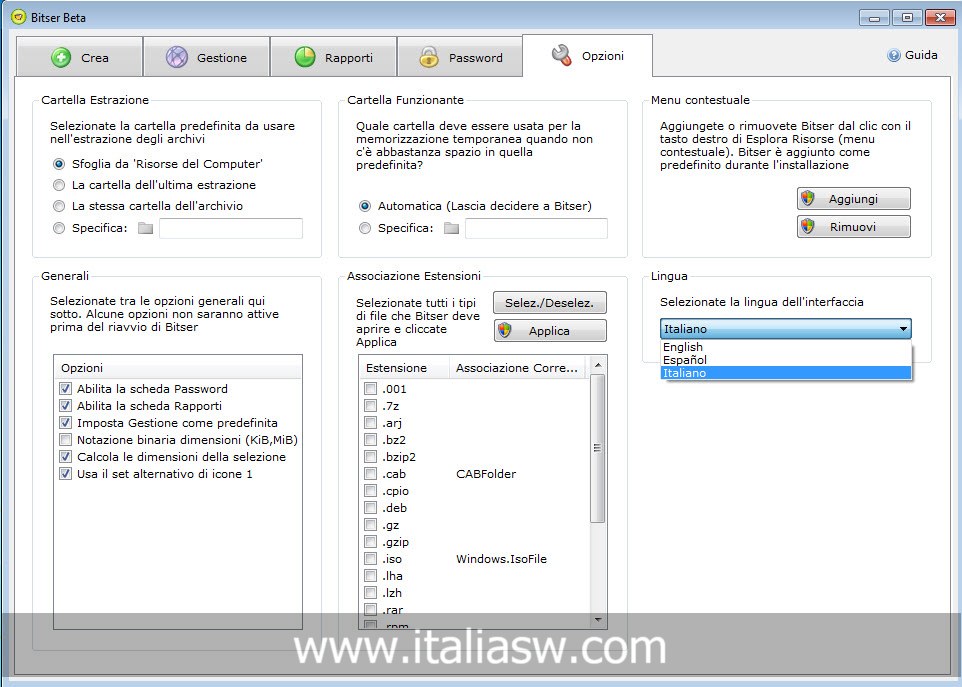Click the Selez./Deselez. button
The width and height of the screenshot is (962, 687).
550,303
